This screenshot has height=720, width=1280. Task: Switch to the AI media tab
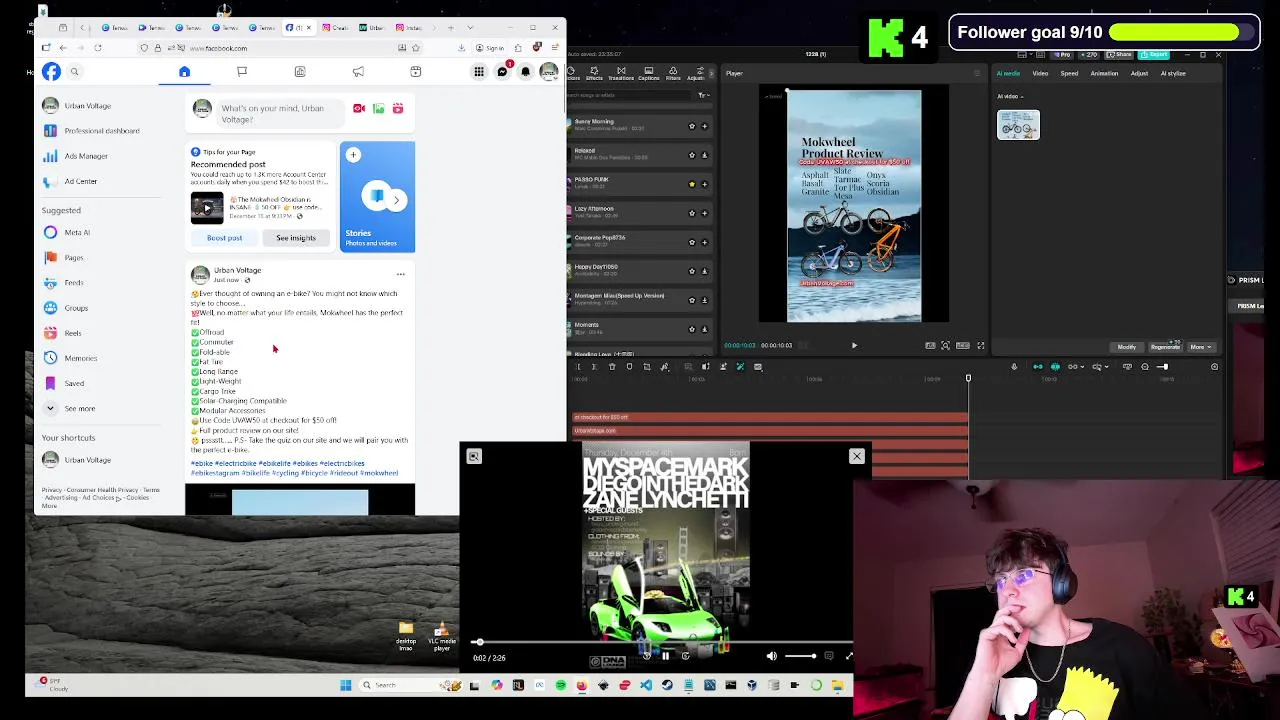(x=1008, y=73)
